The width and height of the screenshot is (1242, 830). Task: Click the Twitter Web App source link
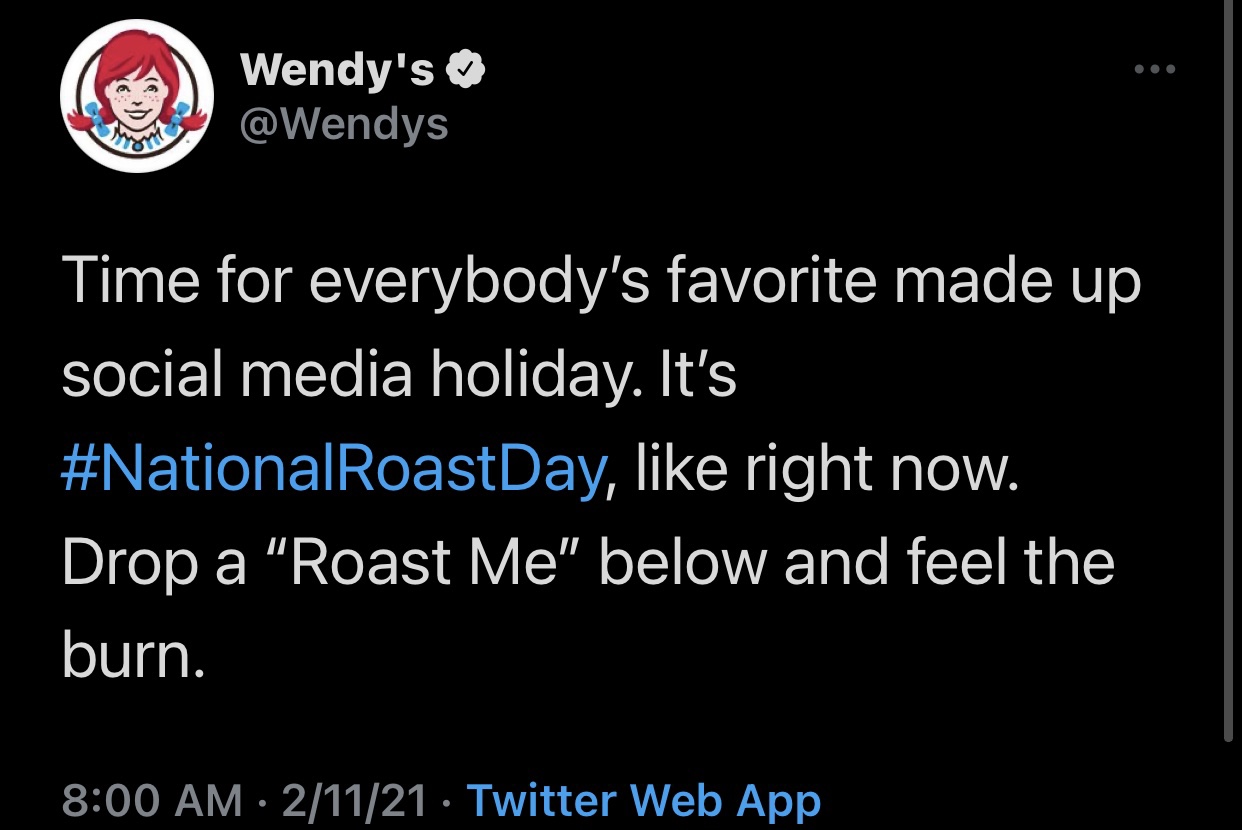(643, 800)
